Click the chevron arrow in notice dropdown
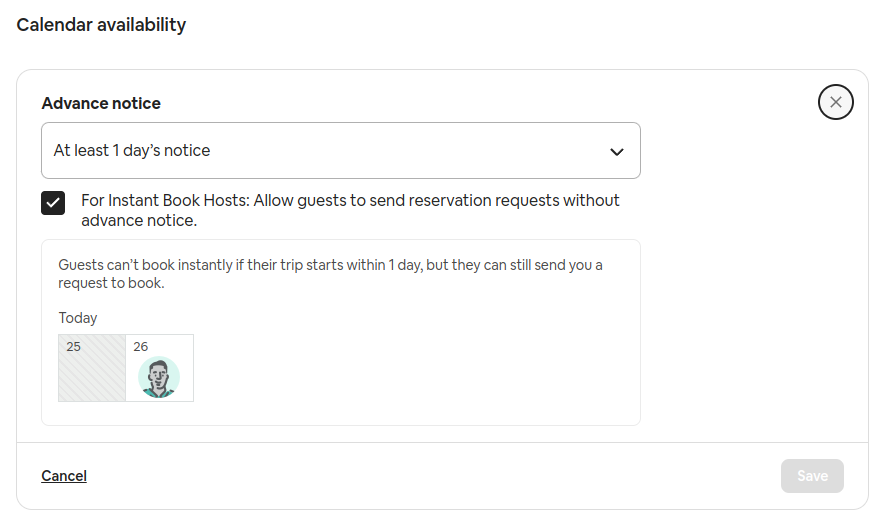The height and width of the screenshot is (527, 879). pos(617,152)
